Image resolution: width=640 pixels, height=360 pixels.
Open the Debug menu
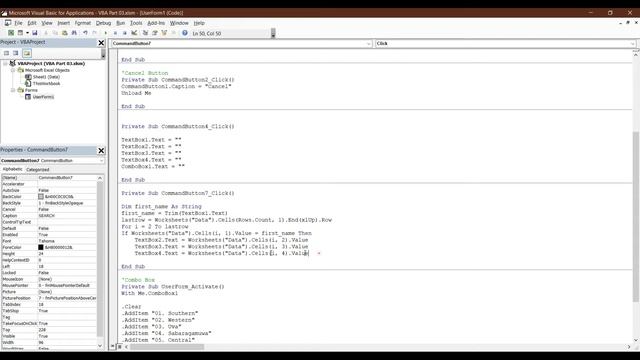click(103, 23)
